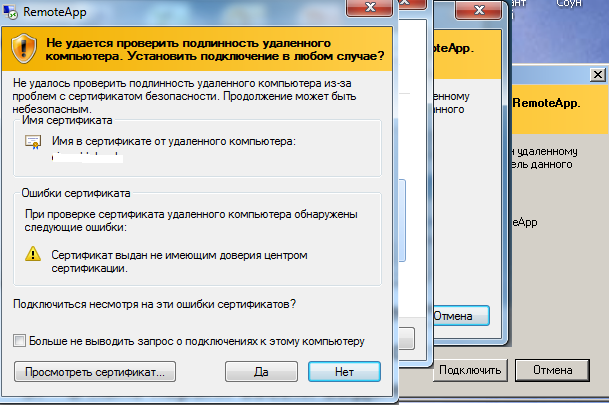
Task: Click "Подключить" in the background dialog
Action: coord(470,370)
